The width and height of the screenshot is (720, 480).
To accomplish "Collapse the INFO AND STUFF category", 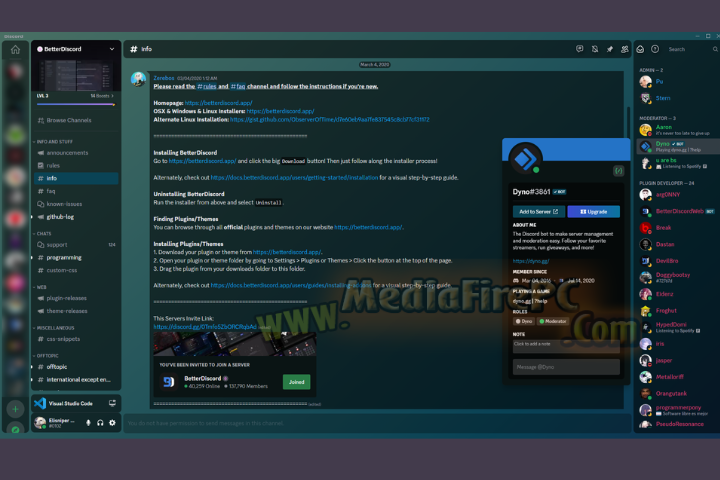I will click(53, 141).
